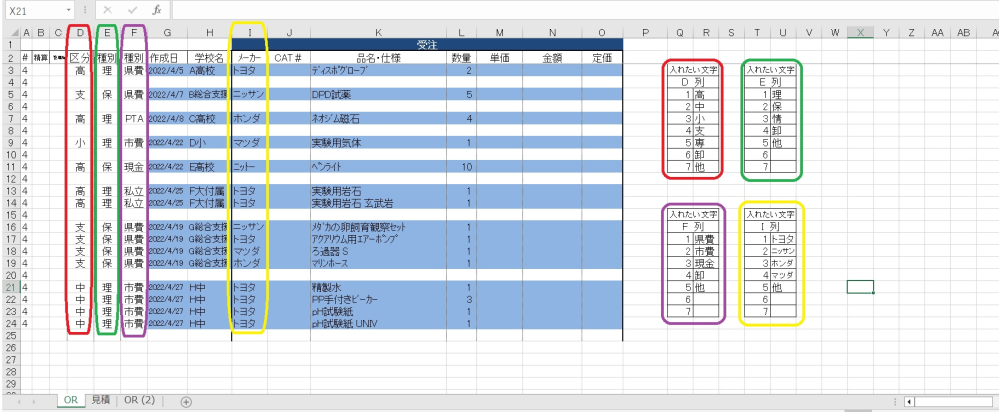Screen dimensions: 999x412
Task: Open Insert Function fx icon
Action: coord(157,11)
